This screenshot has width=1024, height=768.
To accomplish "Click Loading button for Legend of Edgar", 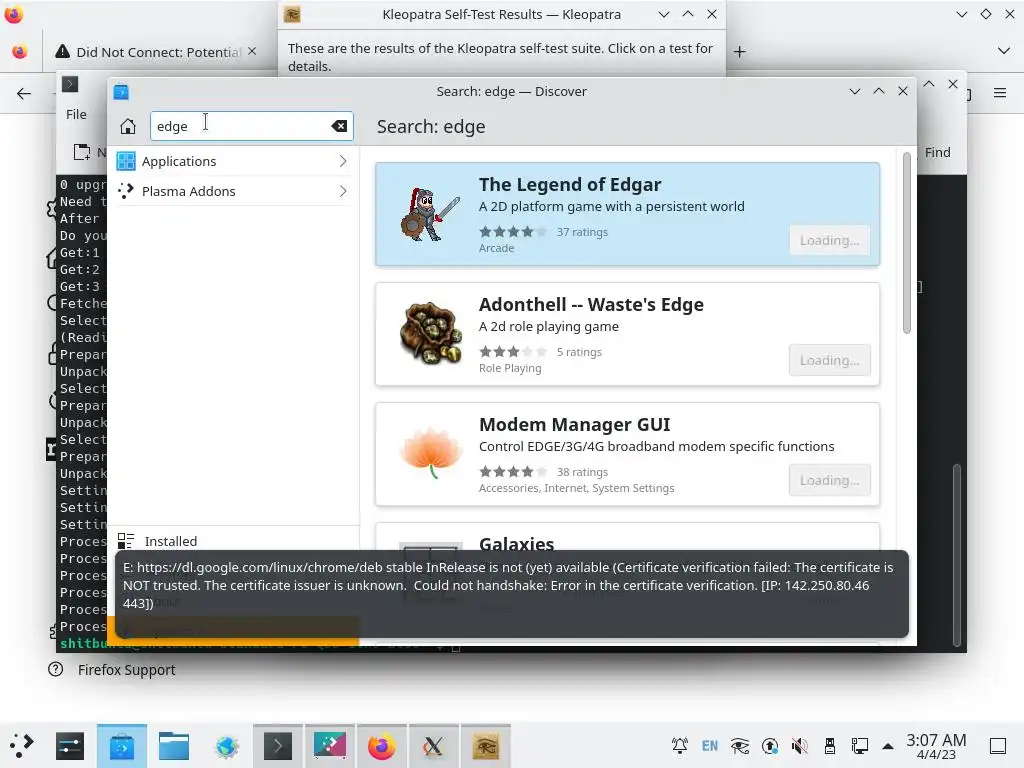I will (x=829, y=240).
